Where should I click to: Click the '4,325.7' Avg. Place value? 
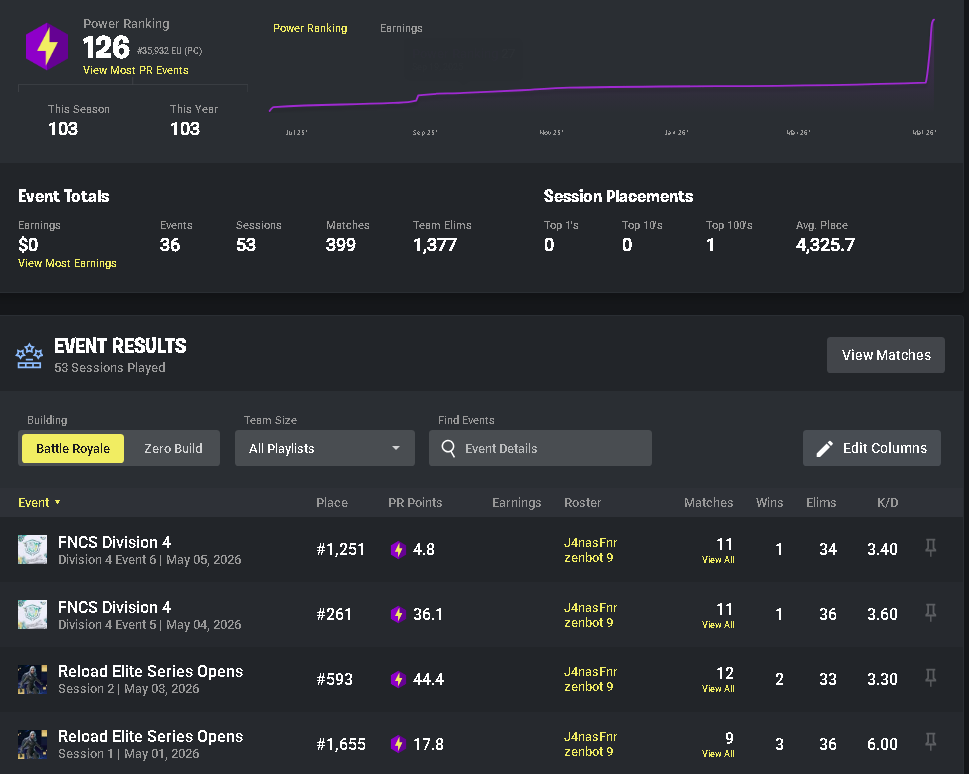825,245
